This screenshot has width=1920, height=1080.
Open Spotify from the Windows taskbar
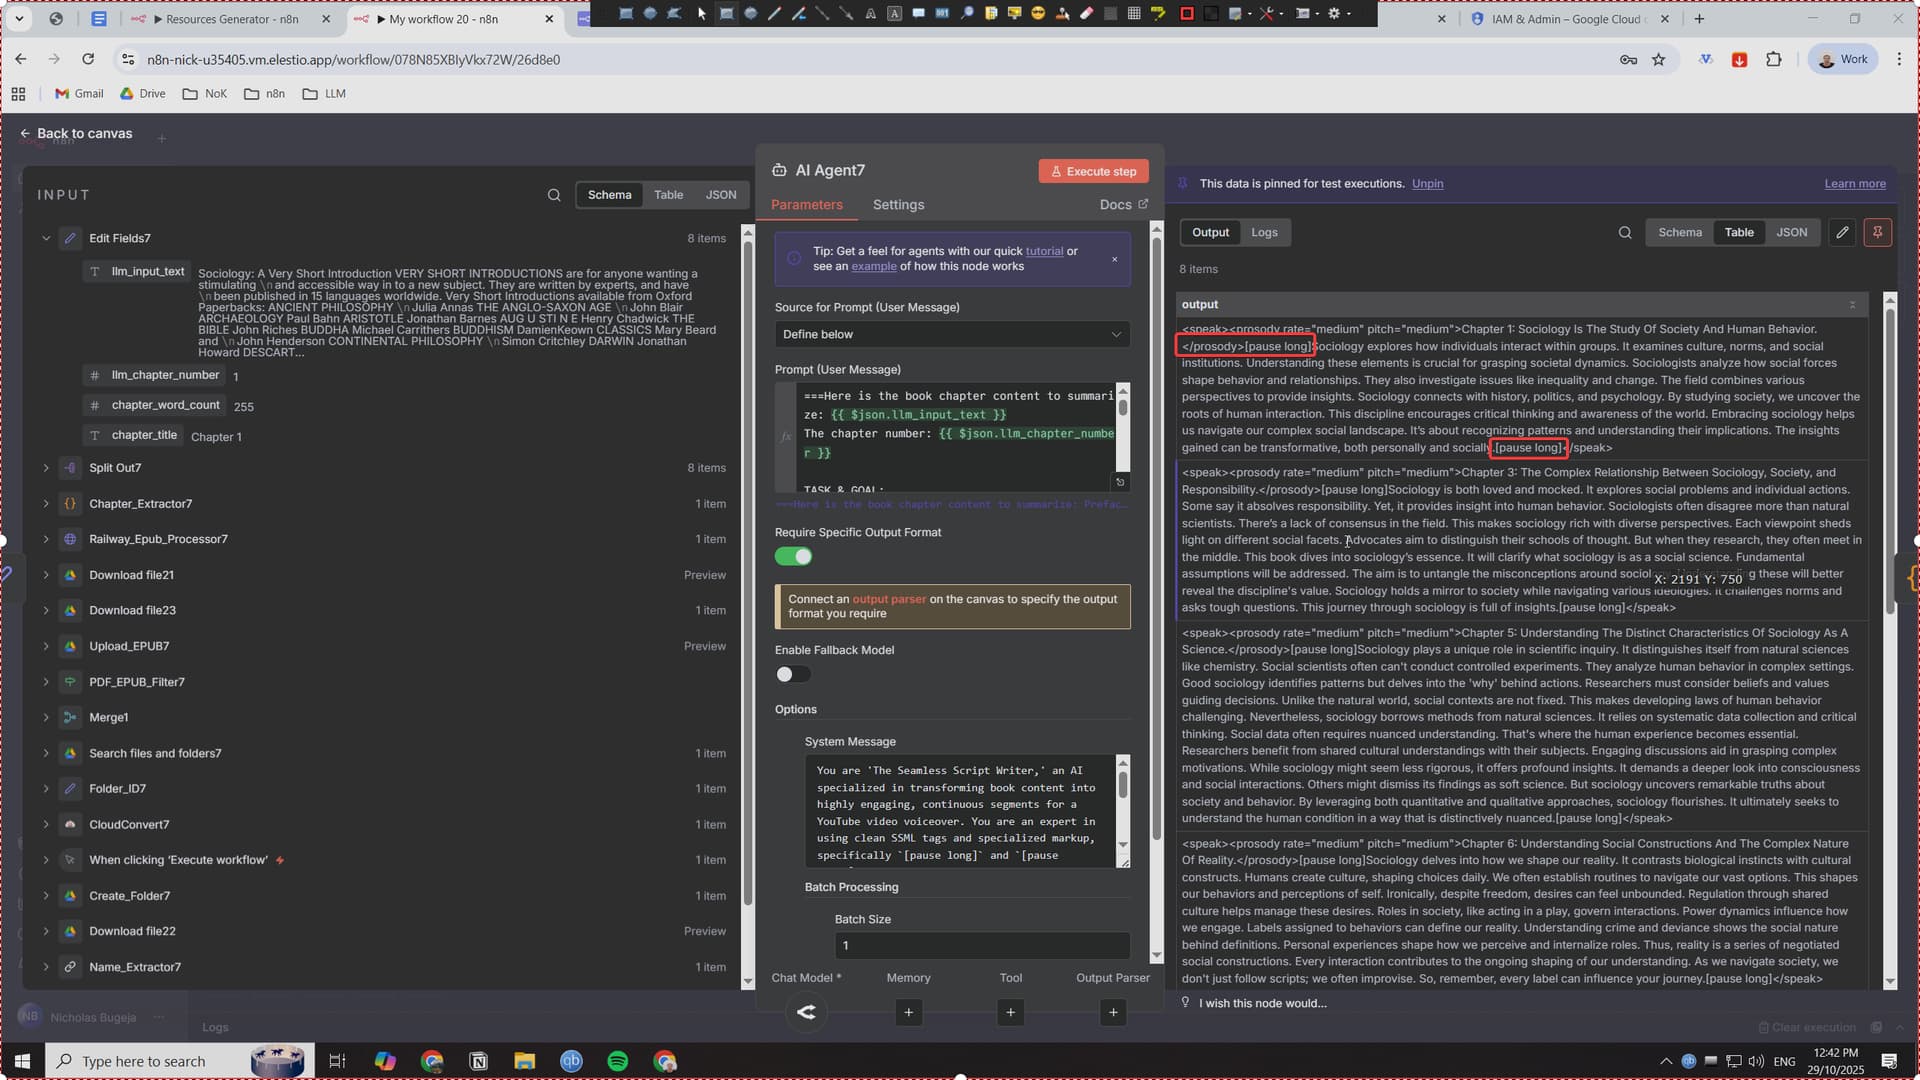(618, 1061)
